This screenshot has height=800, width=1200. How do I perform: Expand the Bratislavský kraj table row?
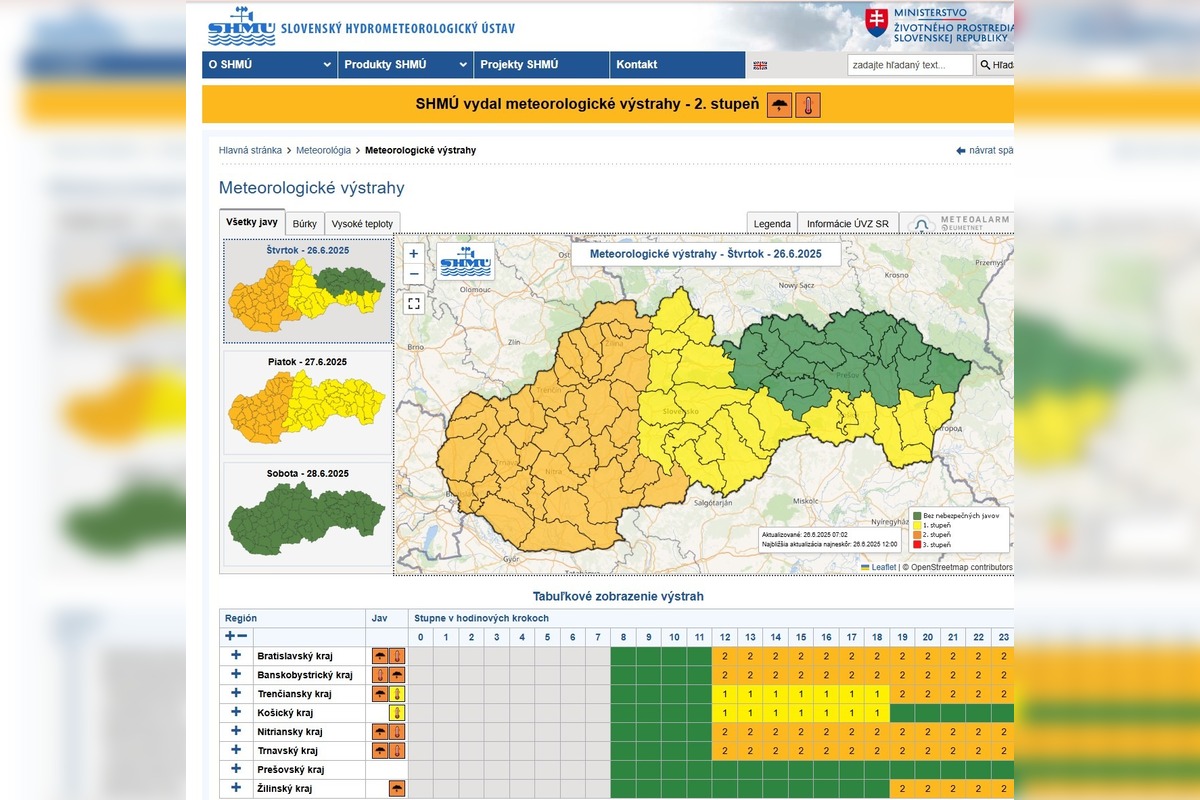point(234,655)
